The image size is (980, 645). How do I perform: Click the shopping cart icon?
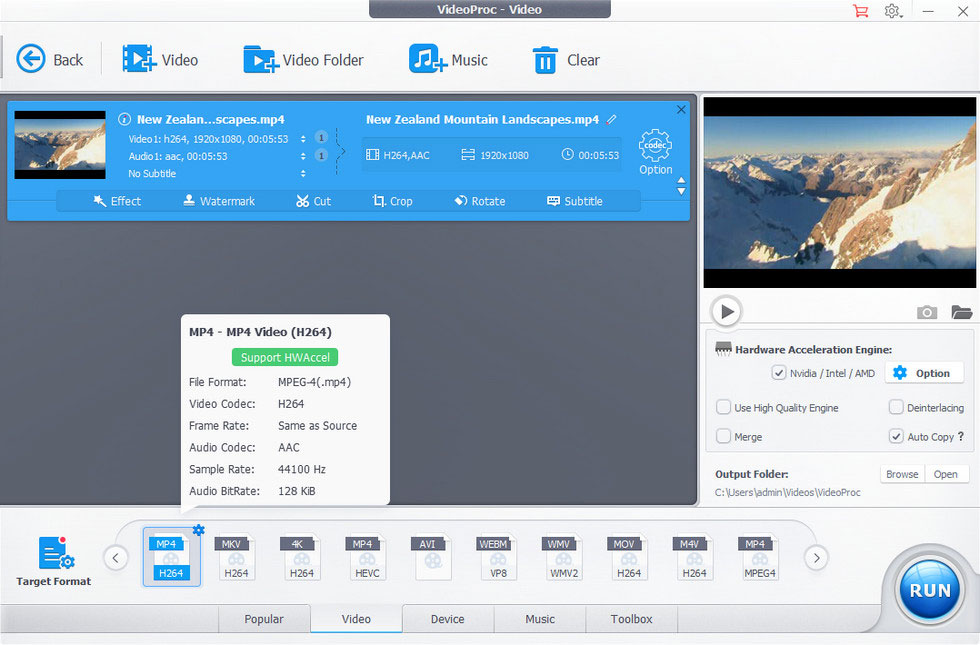click(x=861, y=11)
